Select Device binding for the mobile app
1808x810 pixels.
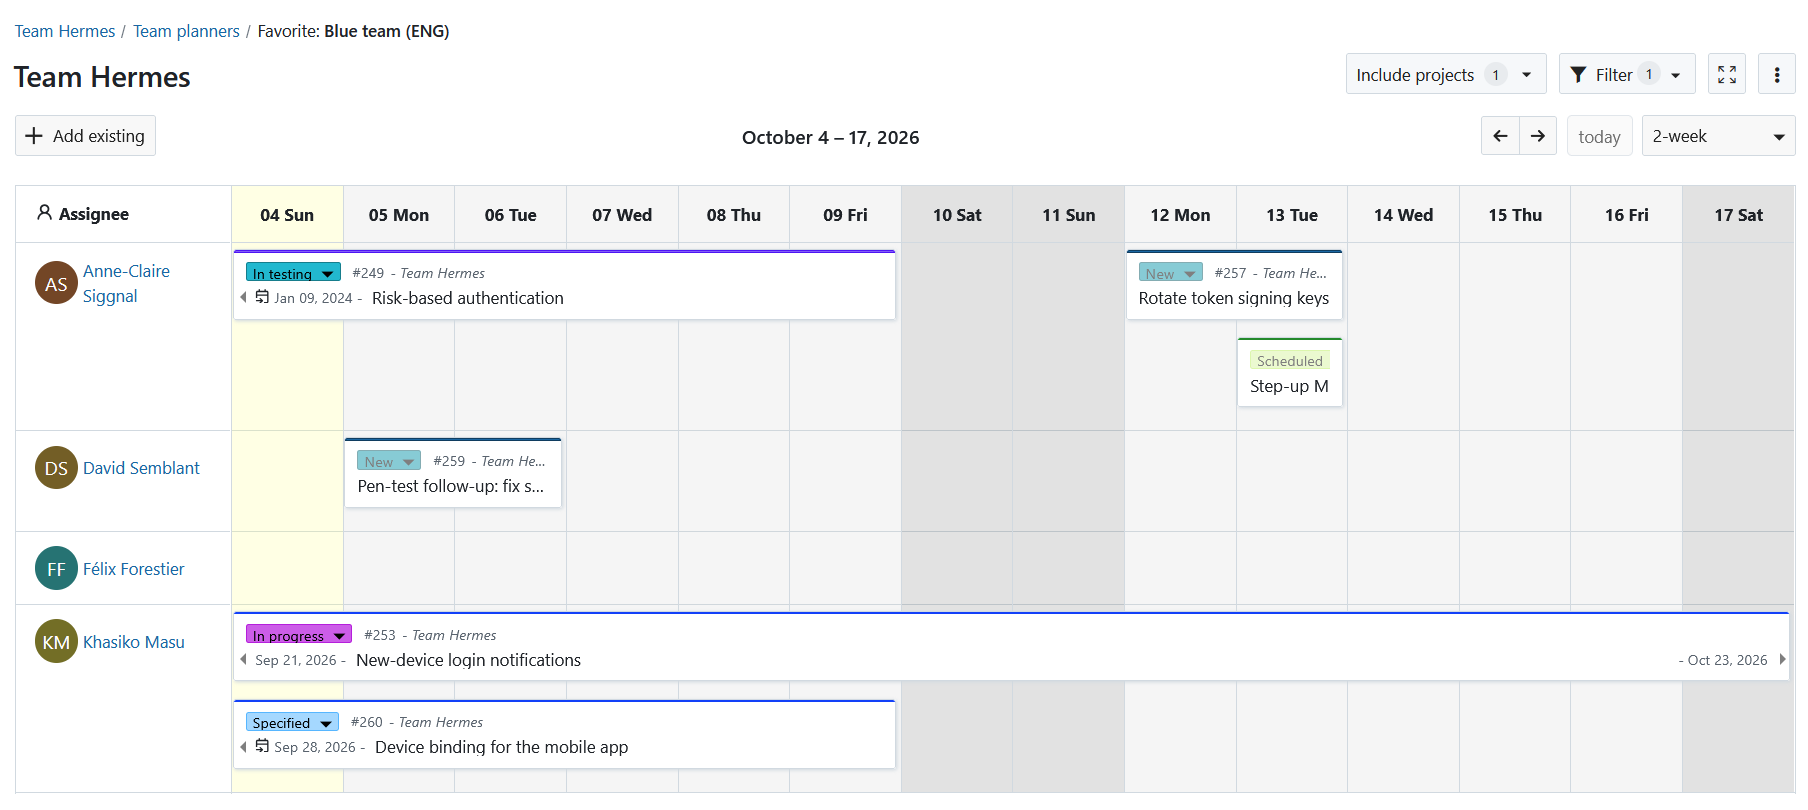pos(564,734)
